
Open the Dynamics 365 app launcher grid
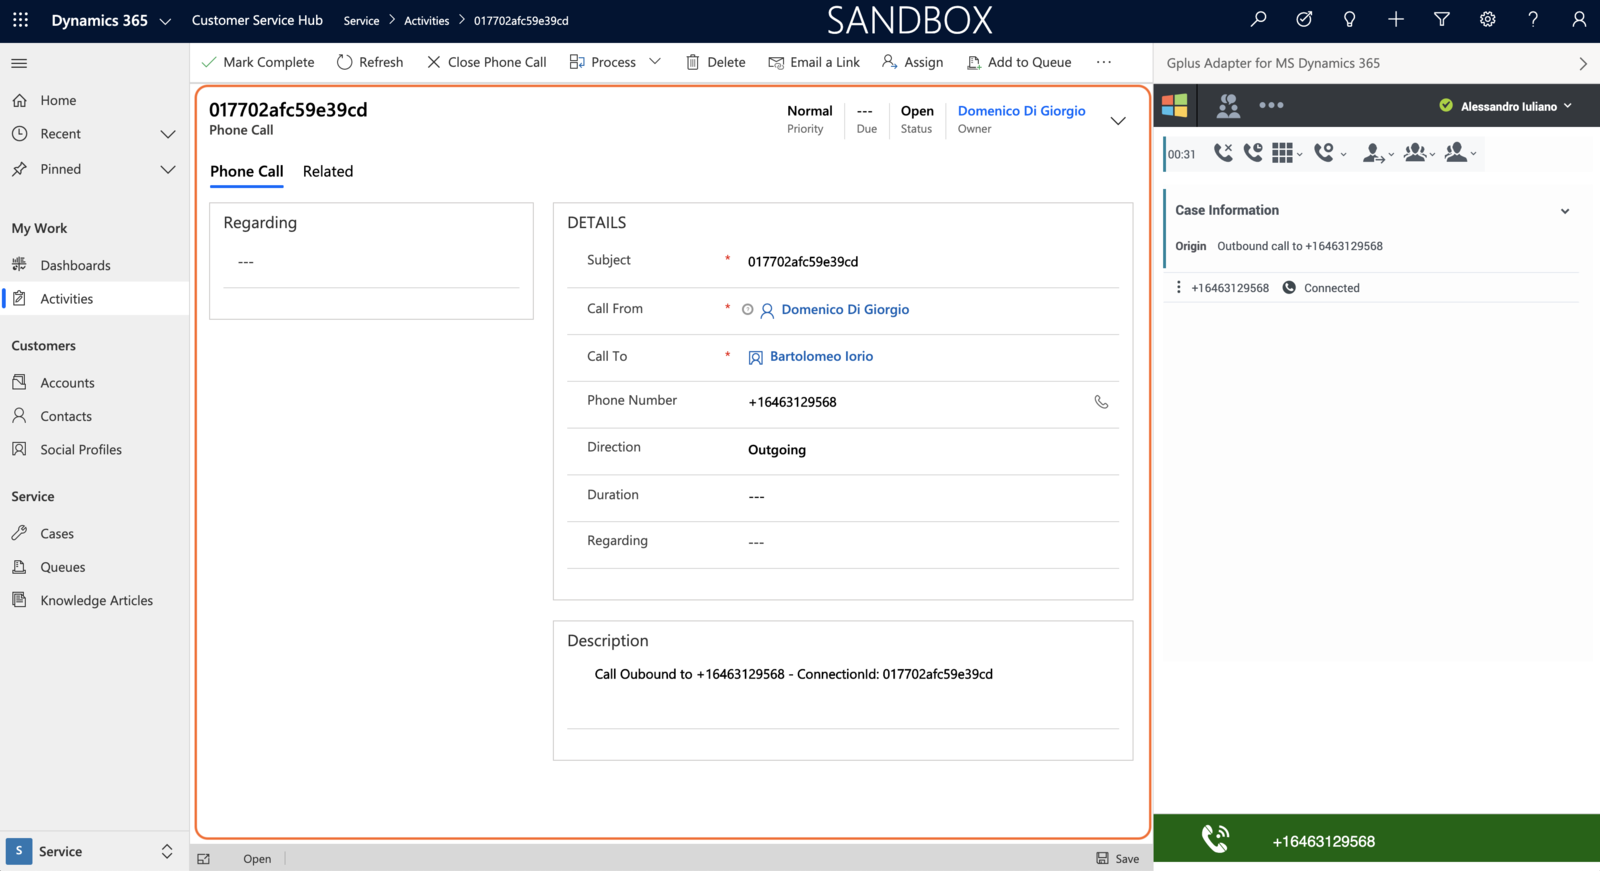tap(20, 20)
